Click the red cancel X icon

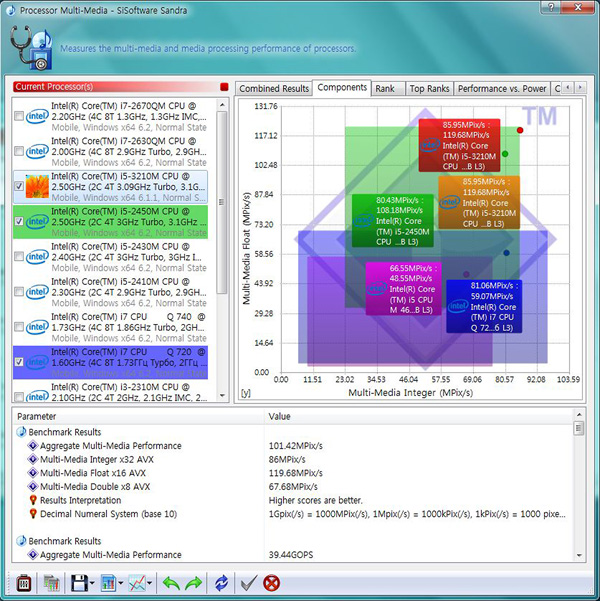tap(271, 582)
